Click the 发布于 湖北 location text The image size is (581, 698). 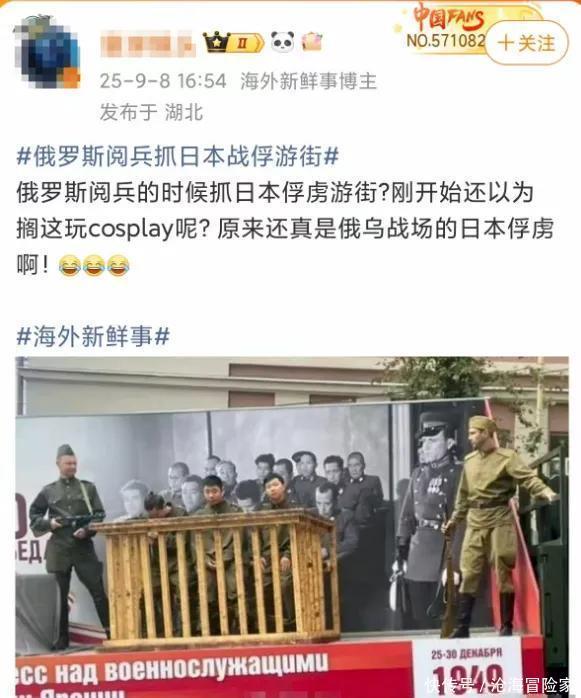151,112
